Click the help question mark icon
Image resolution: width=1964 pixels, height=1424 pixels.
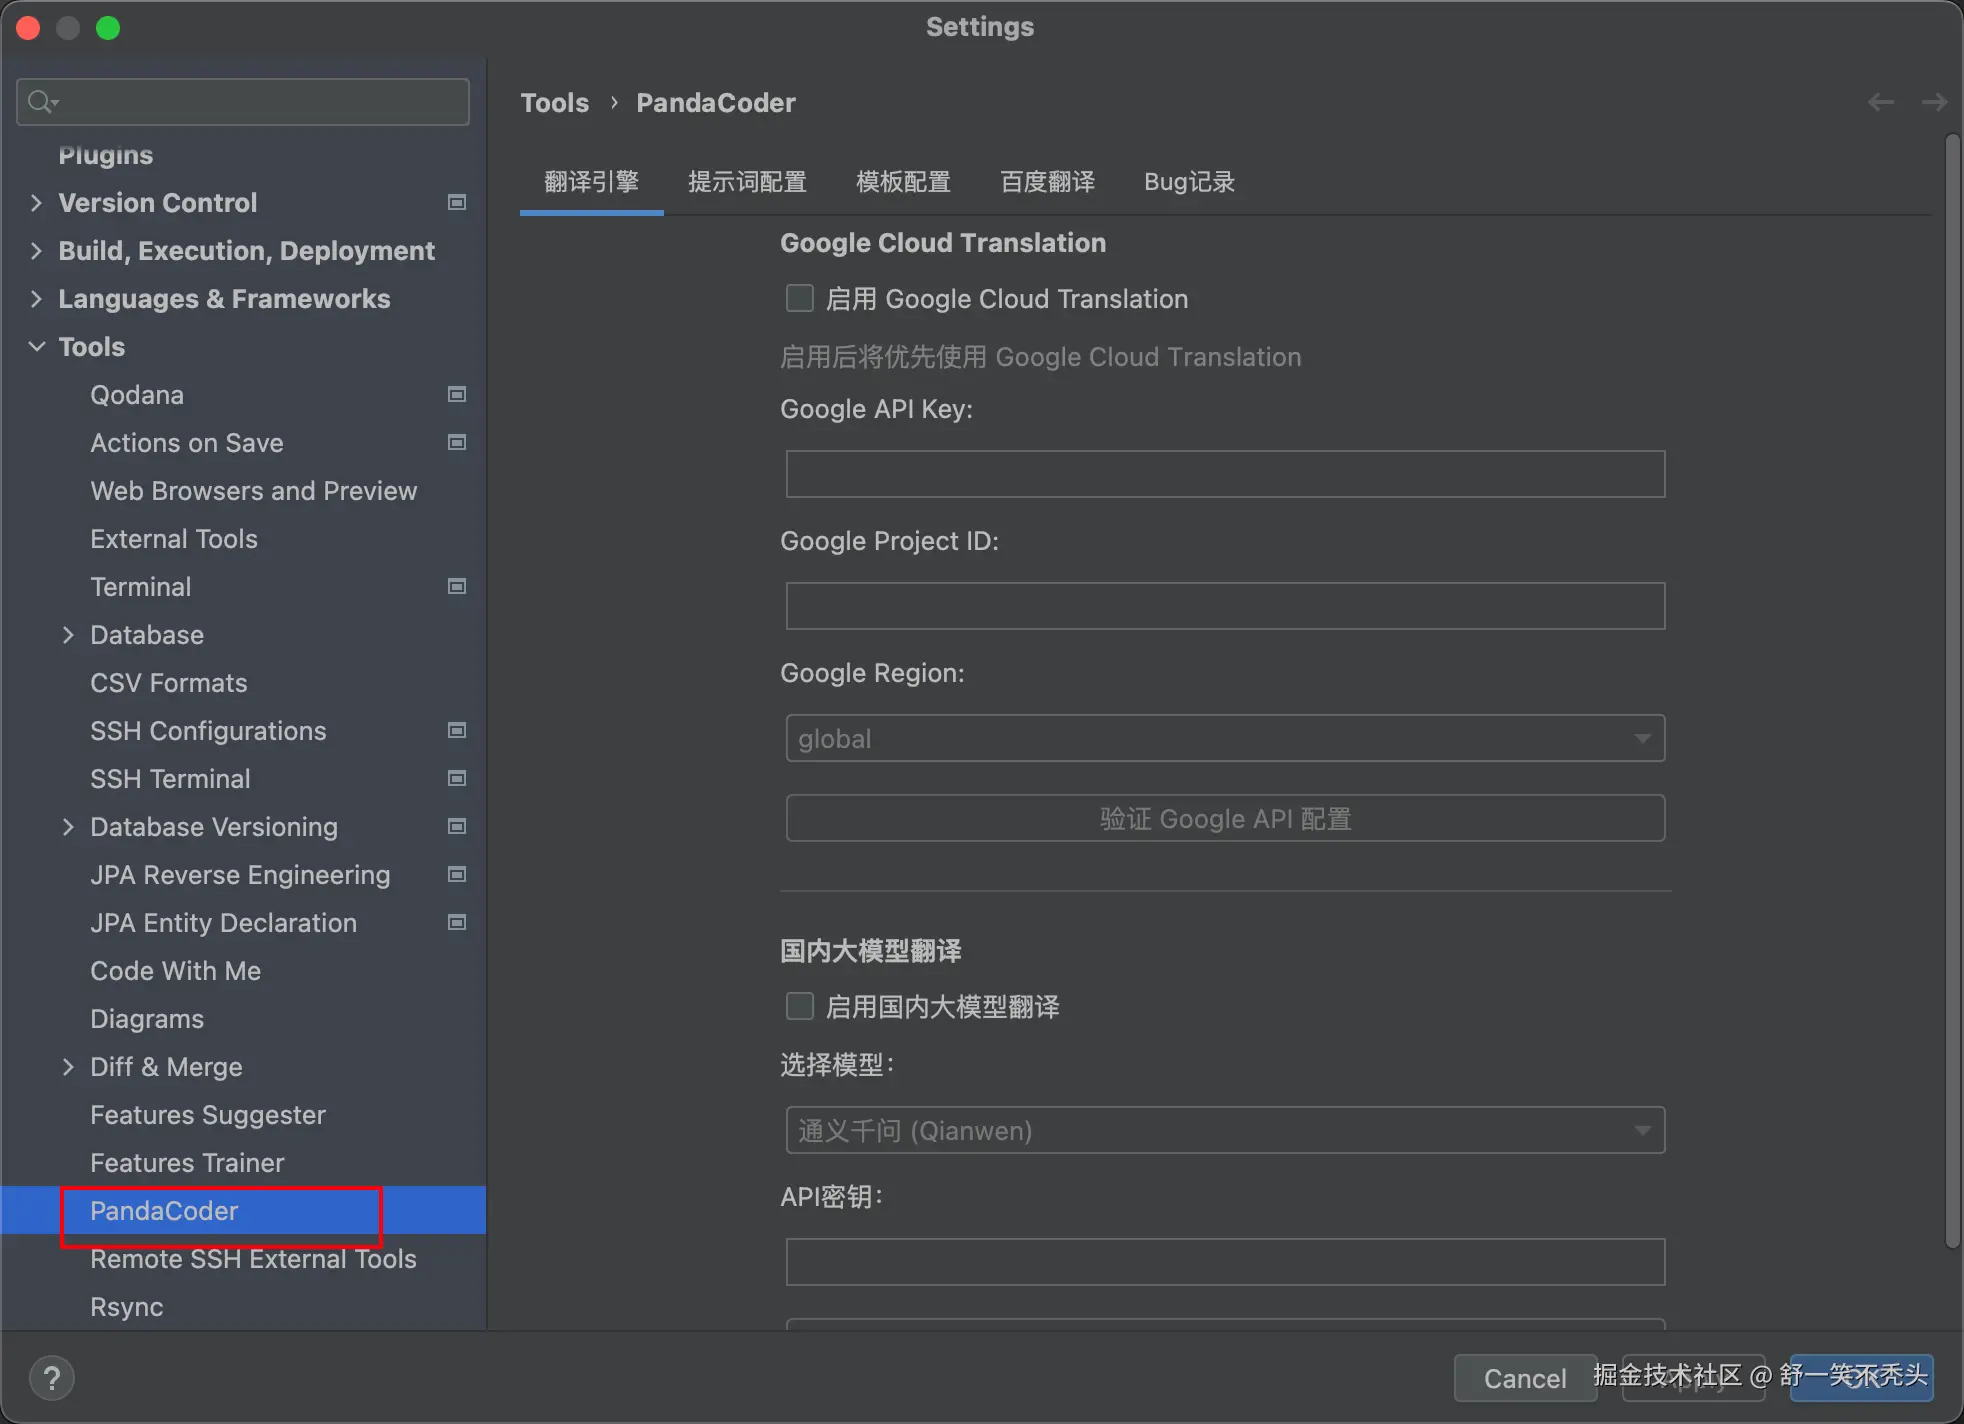[x=52, y=1377]
